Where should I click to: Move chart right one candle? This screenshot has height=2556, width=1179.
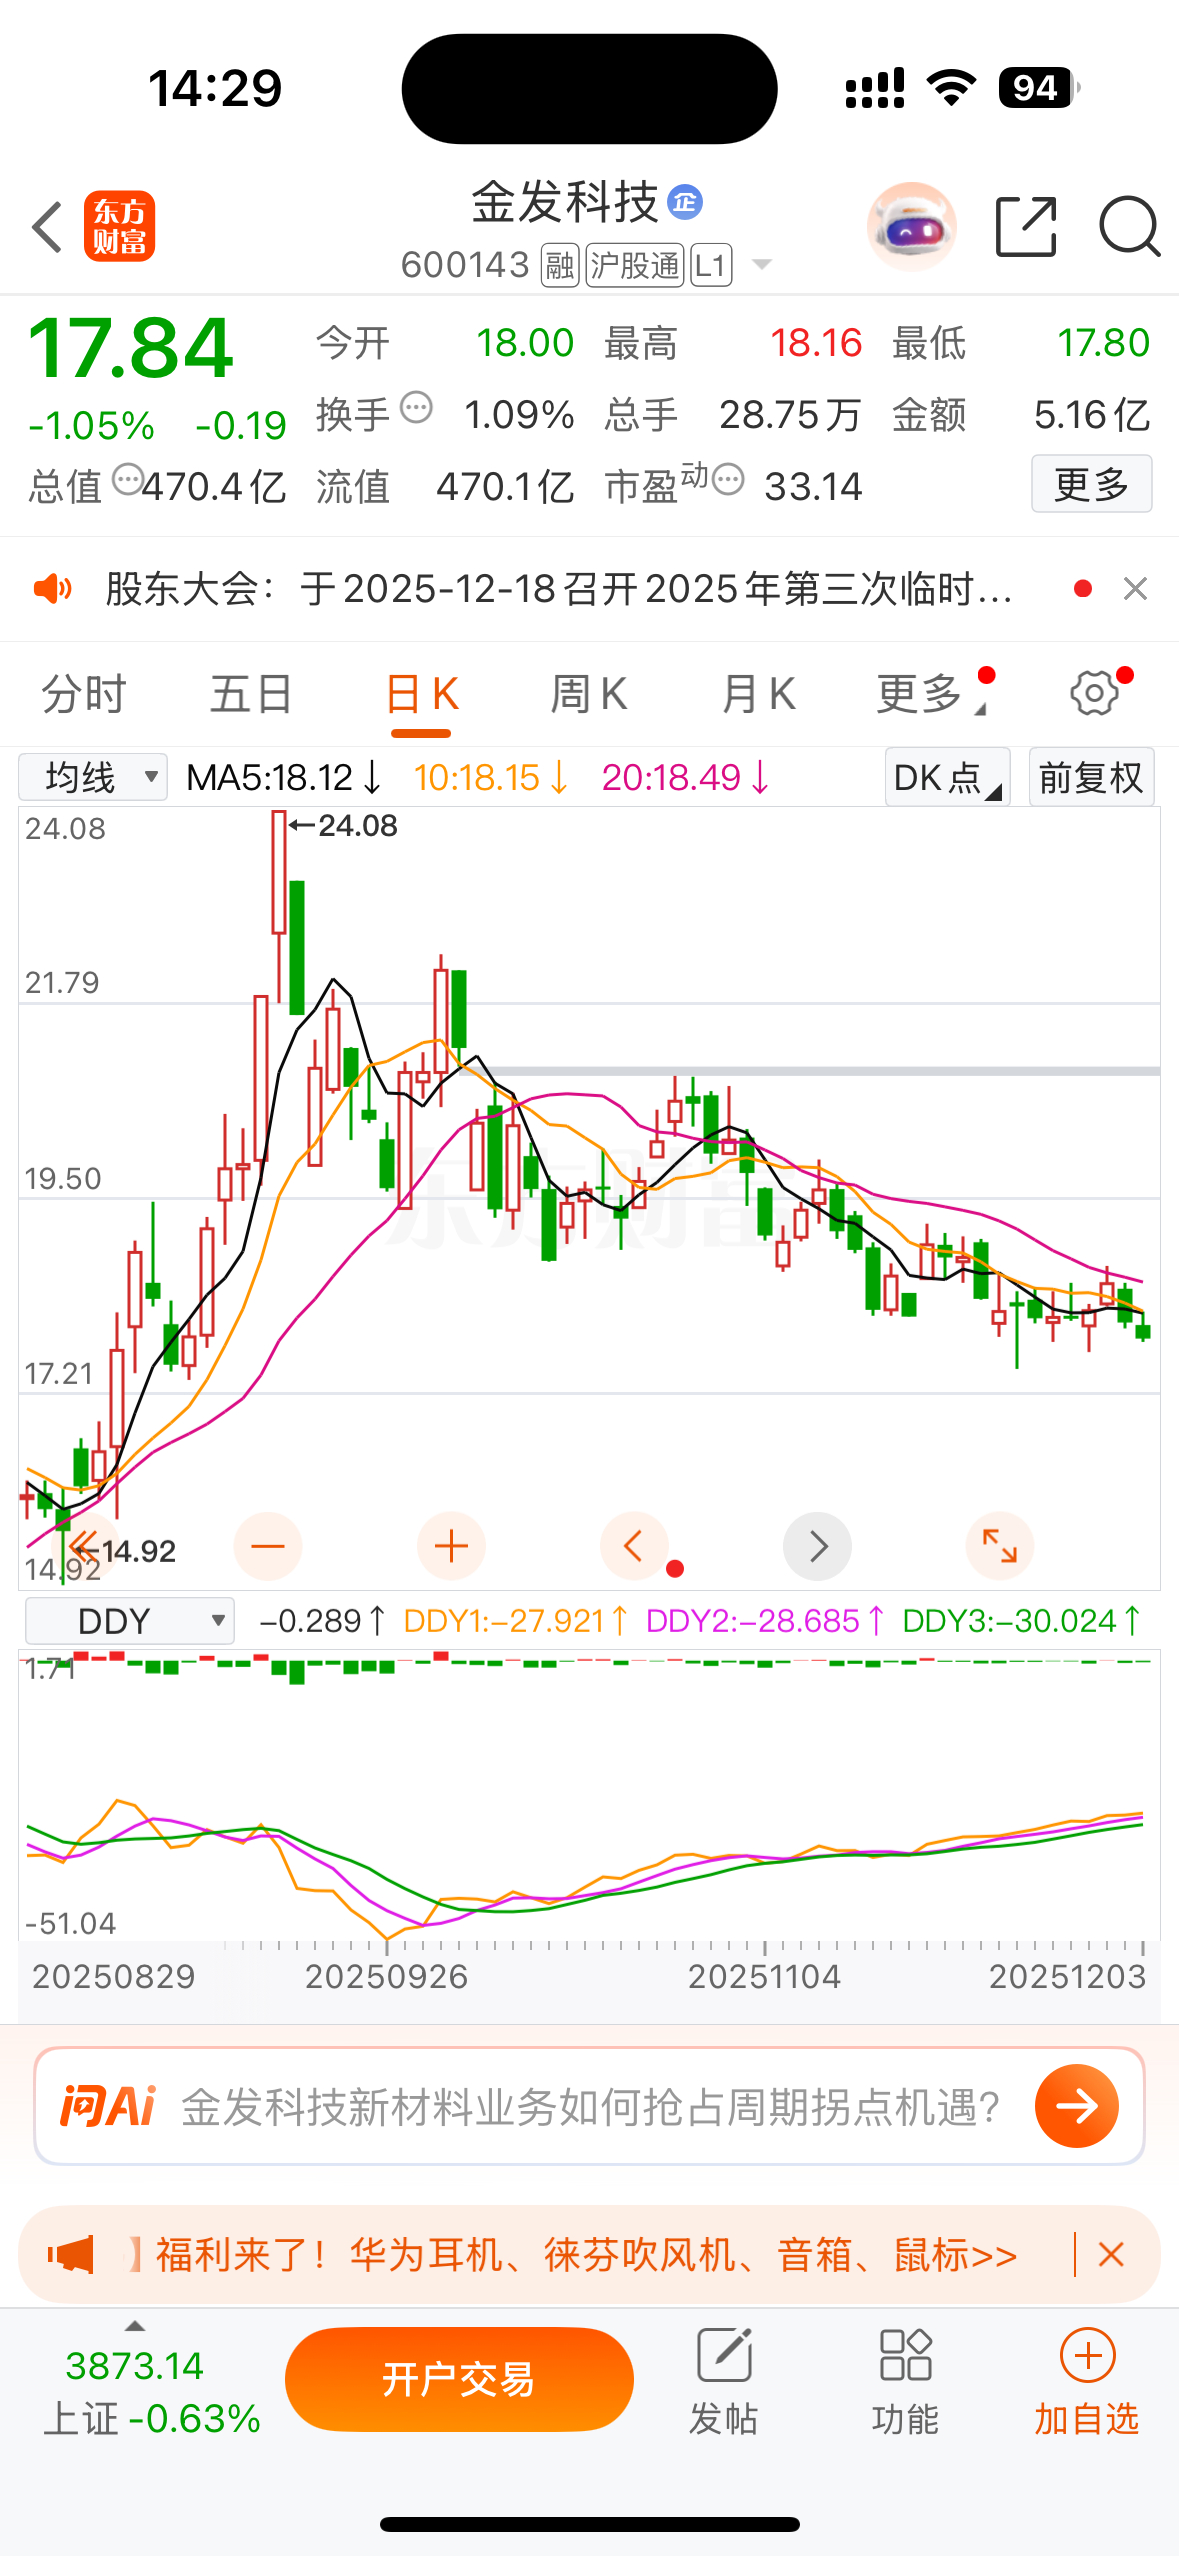coord(817,1546)
